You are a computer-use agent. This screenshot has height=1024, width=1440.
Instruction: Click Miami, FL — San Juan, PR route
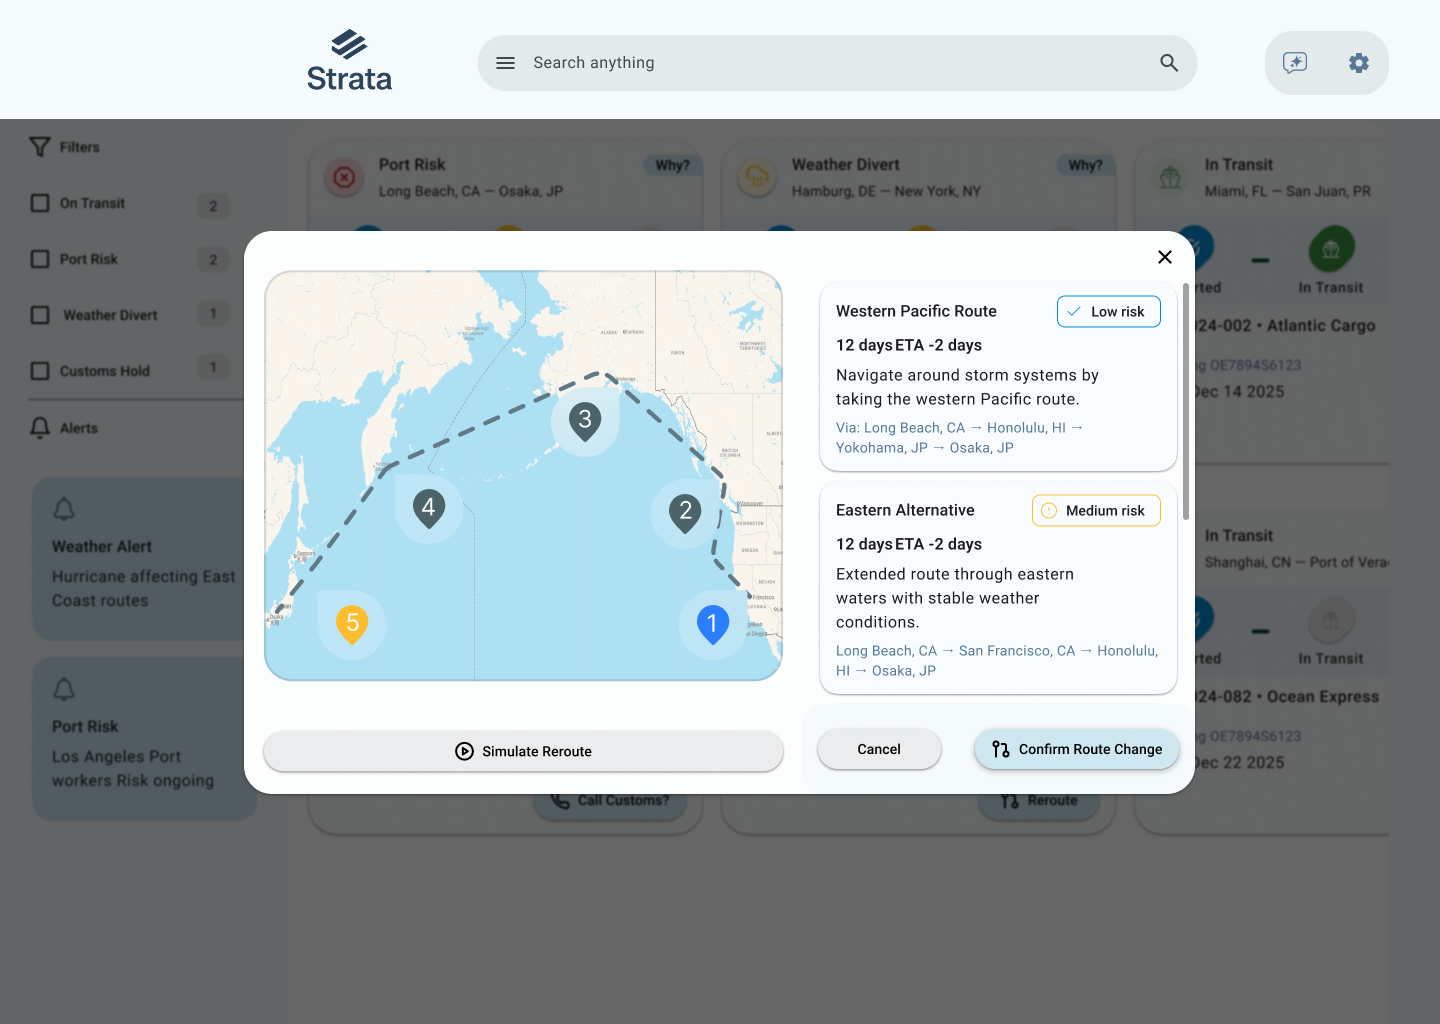pos(1288,191)
